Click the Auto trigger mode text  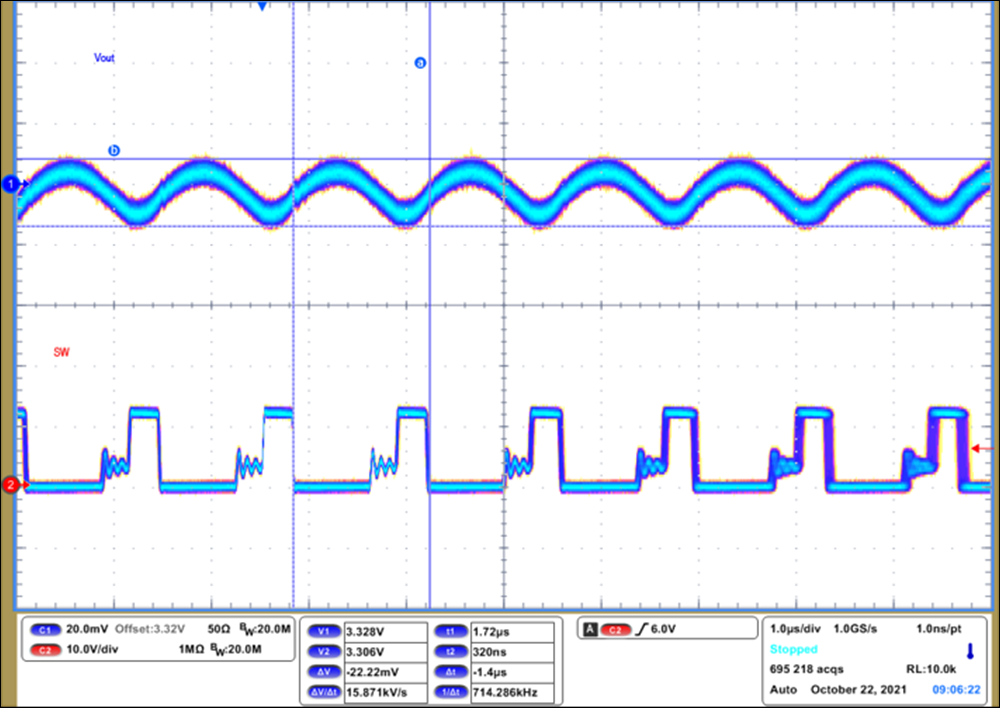pyautogui.click(x=783, y=690)
